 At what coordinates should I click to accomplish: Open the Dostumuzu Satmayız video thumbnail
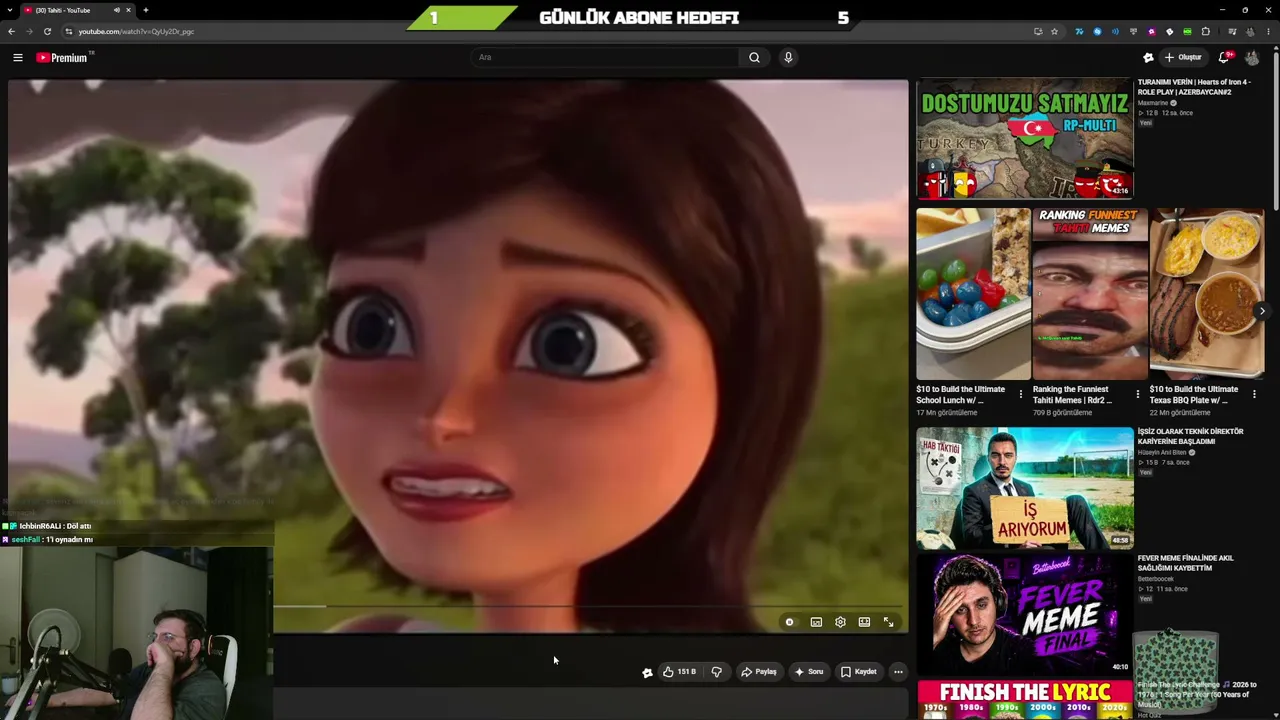click(x=1025, y=139)
